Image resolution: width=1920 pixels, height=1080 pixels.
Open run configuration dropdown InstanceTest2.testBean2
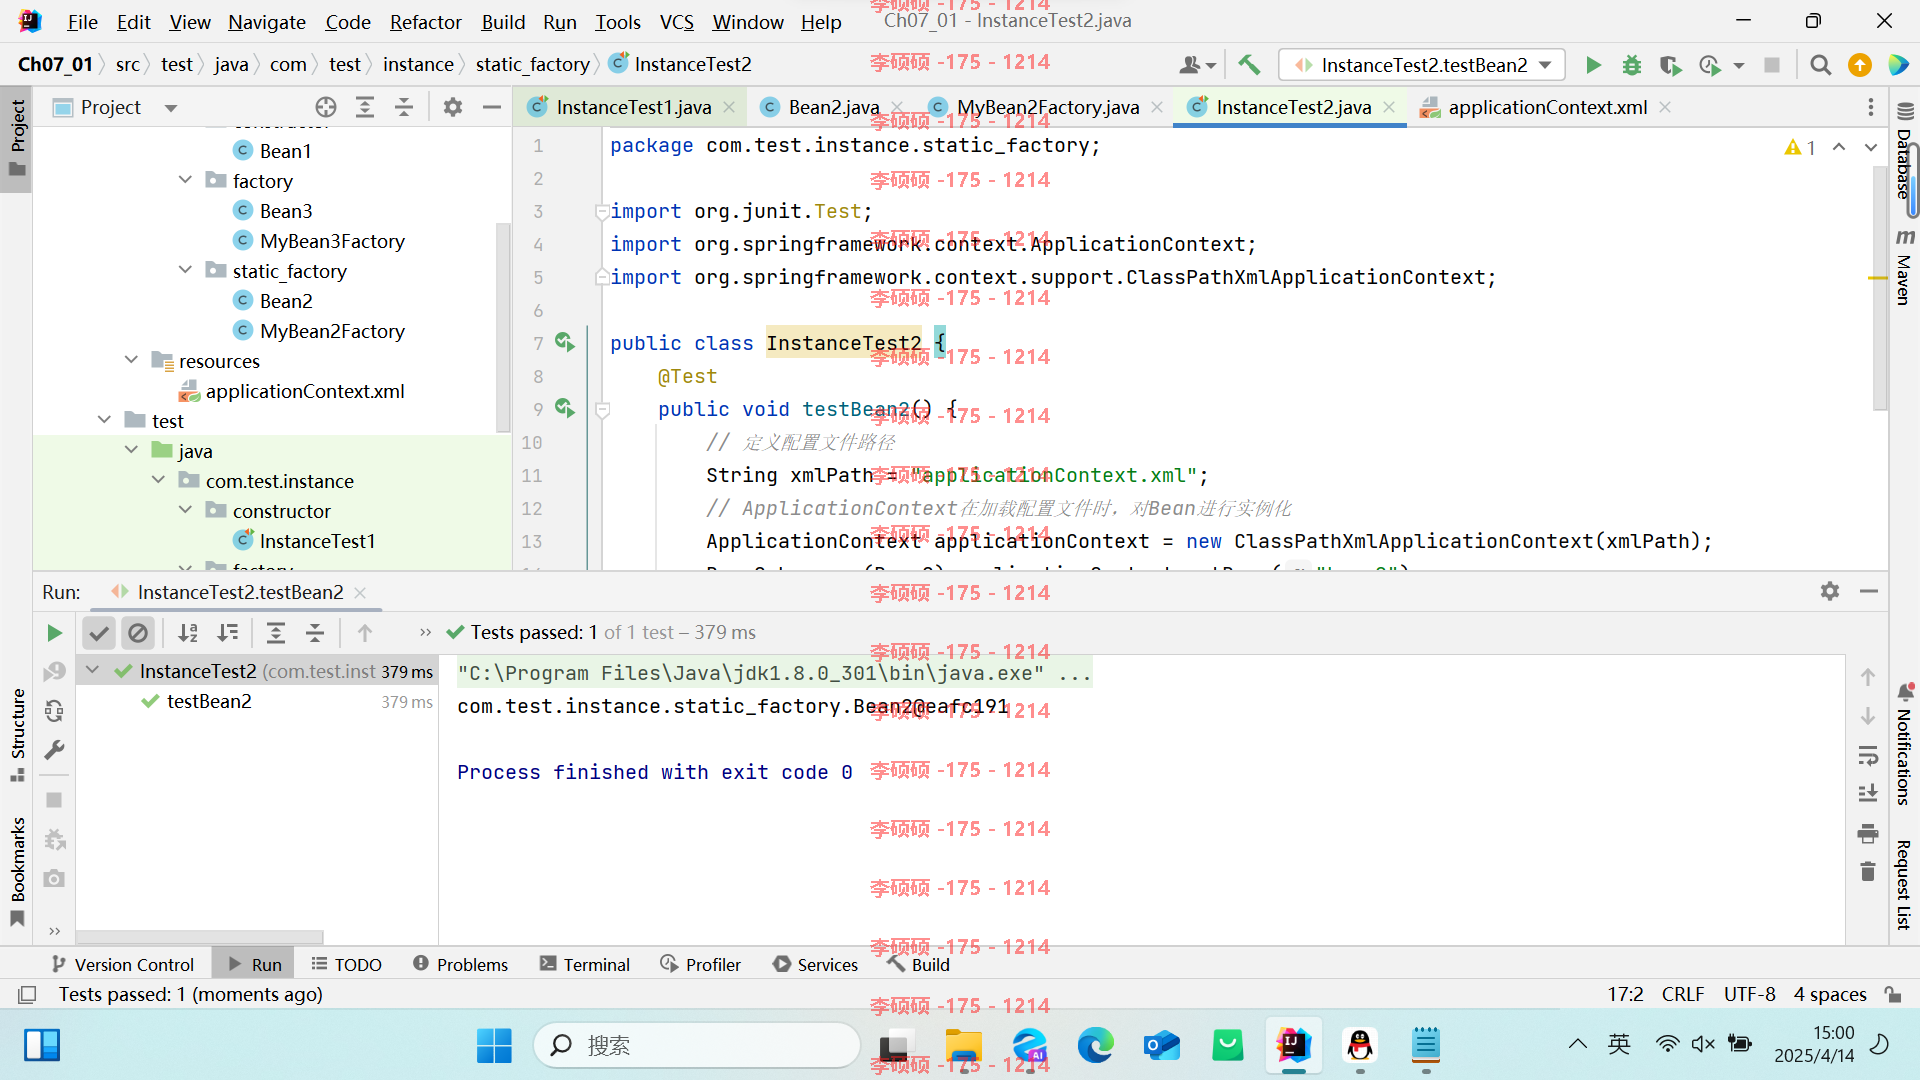[1422, 65]
